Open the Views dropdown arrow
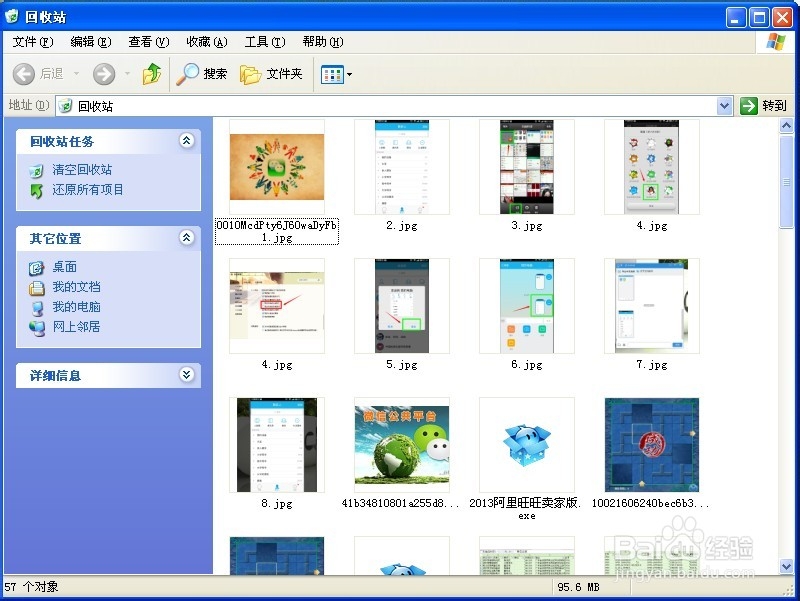Viewport: 800px width, 601px height. (349, 74)
